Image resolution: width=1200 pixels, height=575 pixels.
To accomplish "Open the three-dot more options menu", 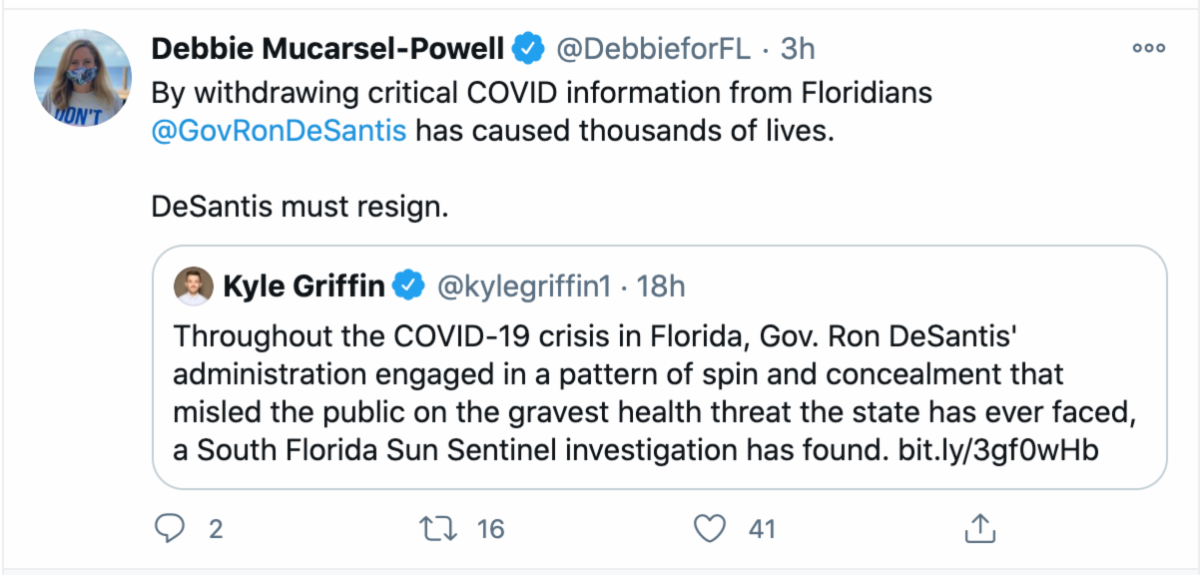I will coord(1148,48).
